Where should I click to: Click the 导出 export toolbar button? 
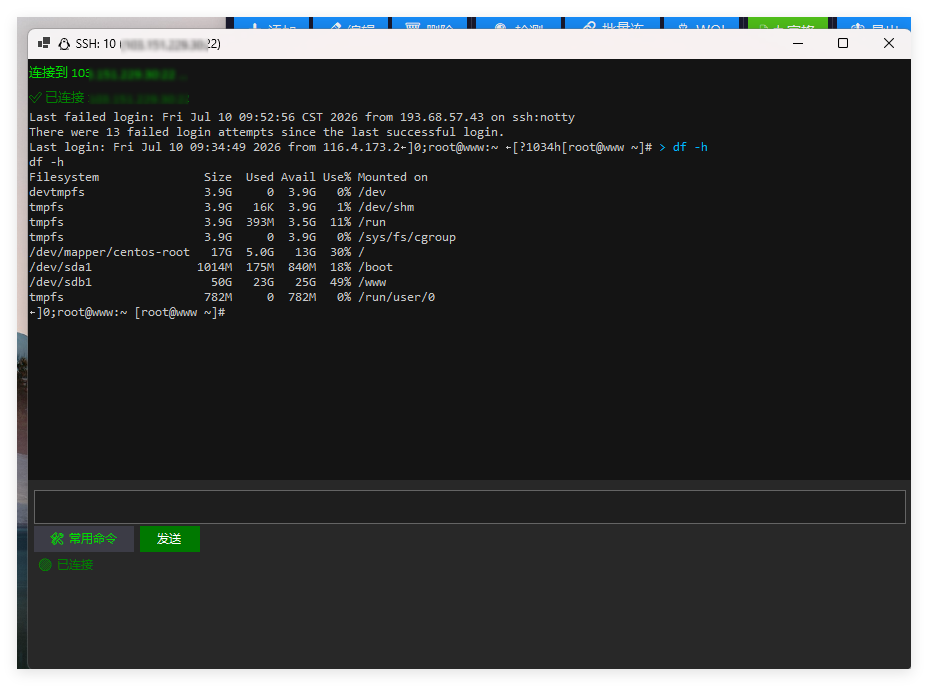point(874,24)
